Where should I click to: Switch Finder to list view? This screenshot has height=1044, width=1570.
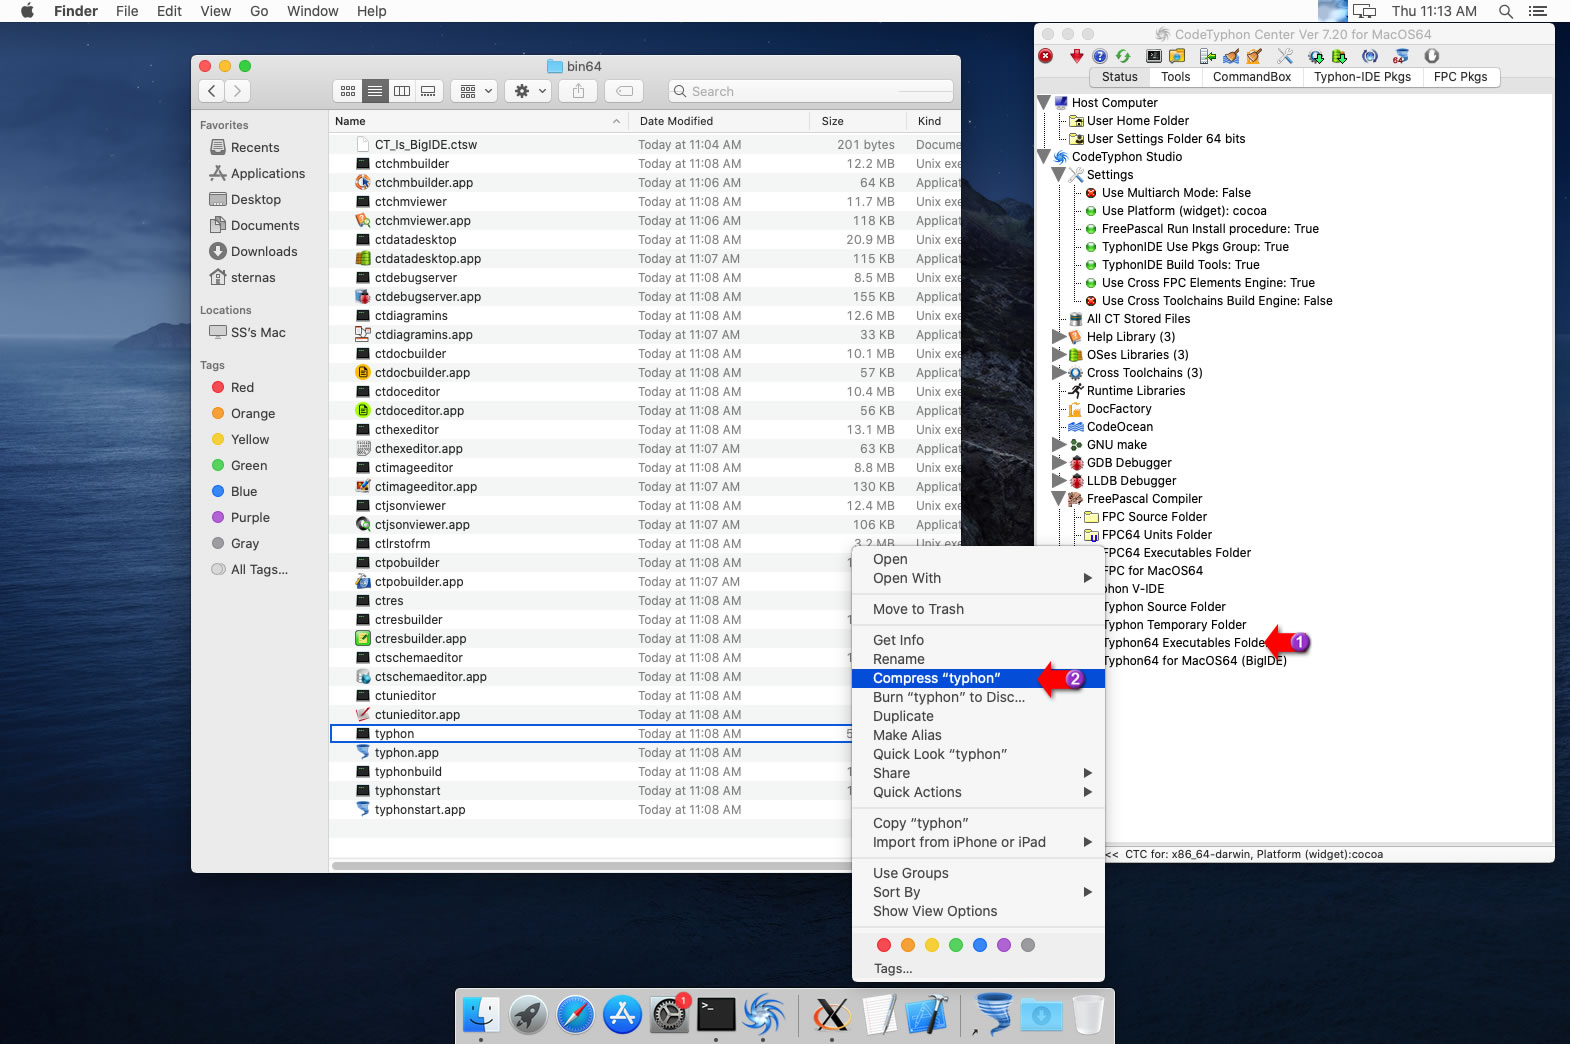coord(374,91)
